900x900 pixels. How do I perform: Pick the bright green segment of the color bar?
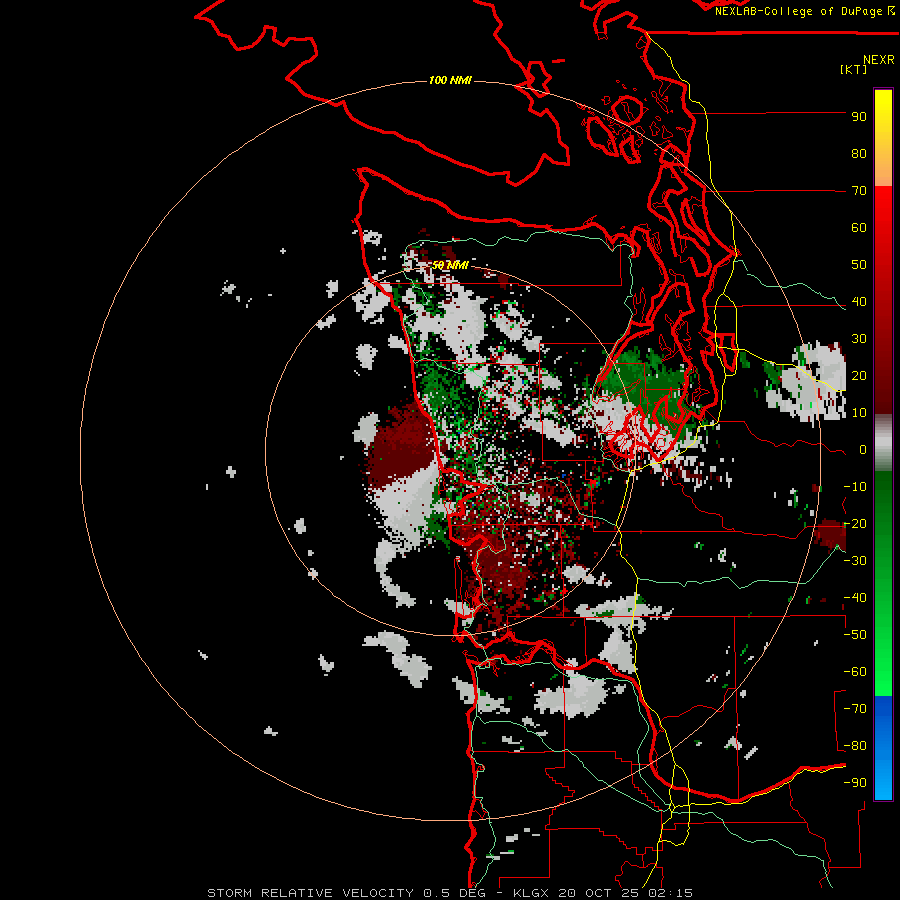[883, 660]
